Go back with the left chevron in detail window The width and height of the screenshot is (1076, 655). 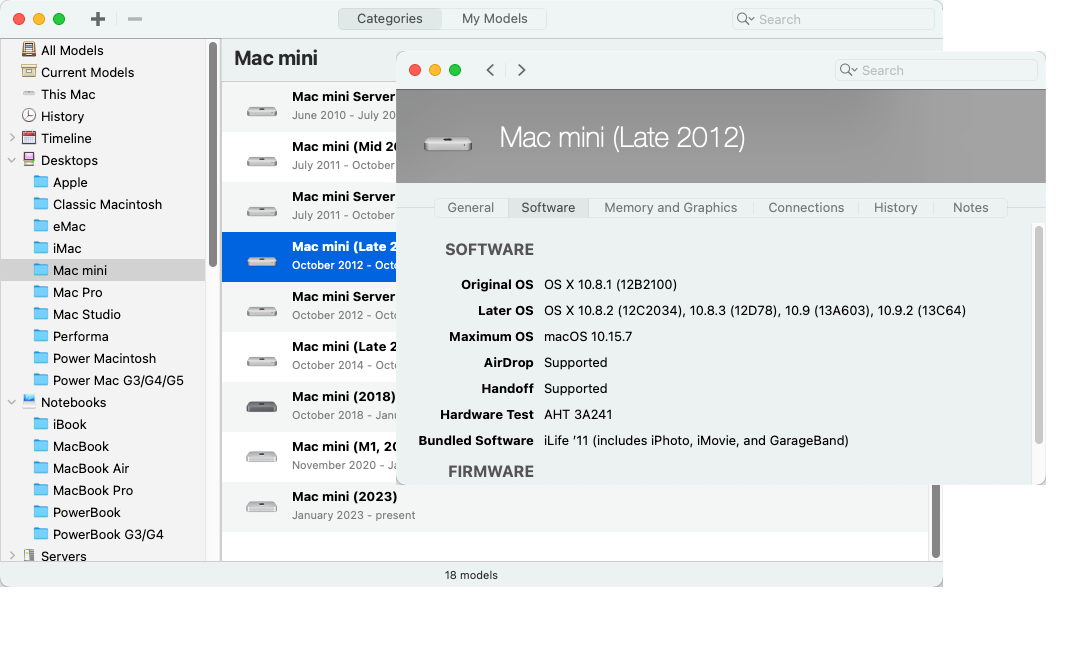point(490,70)
